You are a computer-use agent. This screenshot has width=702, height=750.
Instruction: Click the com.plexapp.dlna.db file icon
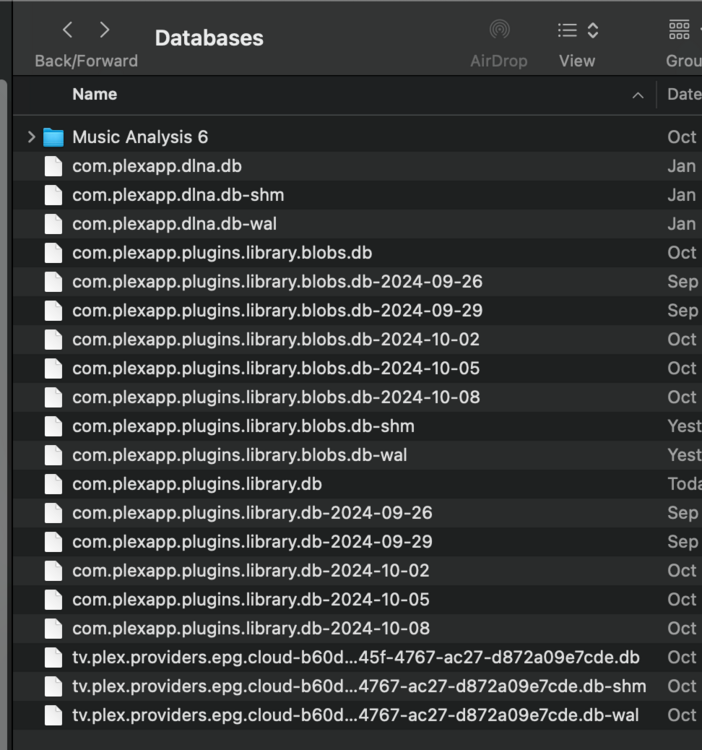tap(53, 166)
